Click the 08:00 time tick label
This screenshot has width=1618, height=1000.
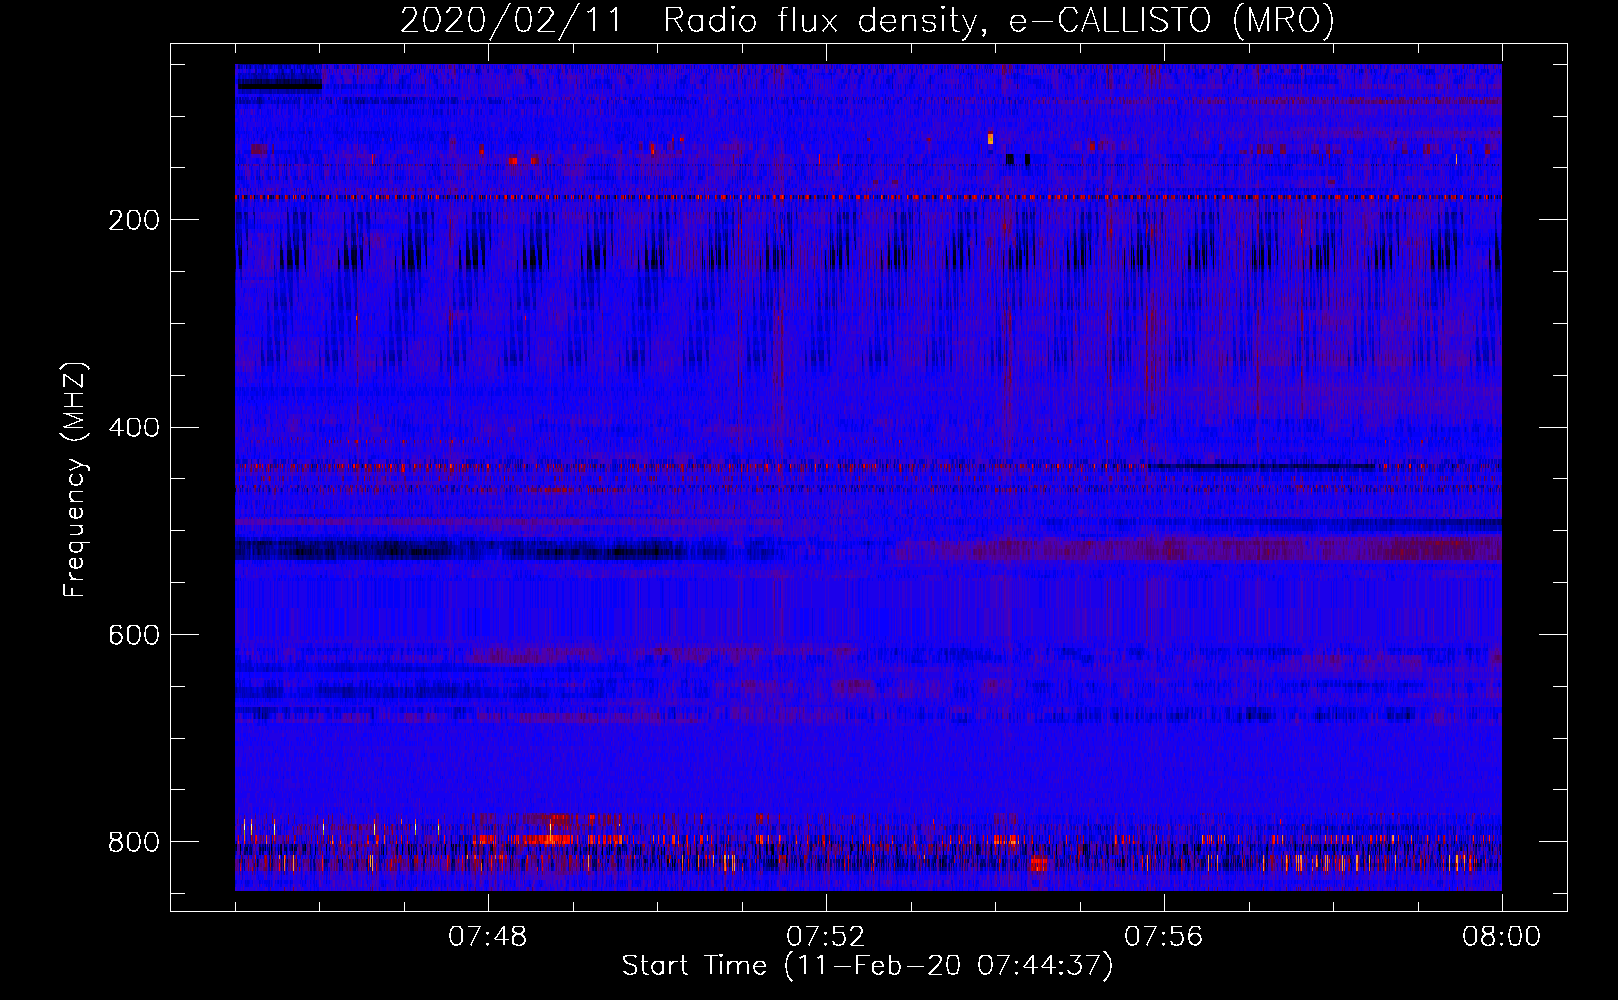point(1502,937)
